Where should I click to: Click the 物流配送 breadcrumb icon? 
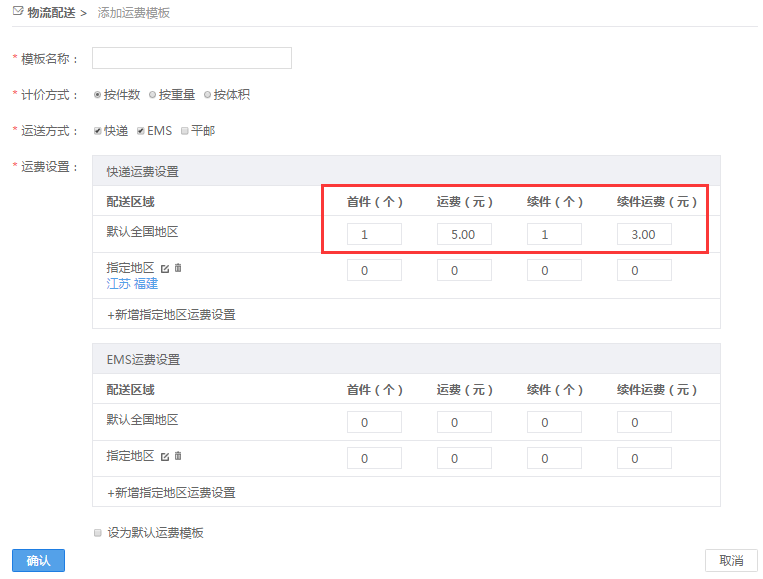(x=17, y=12)
